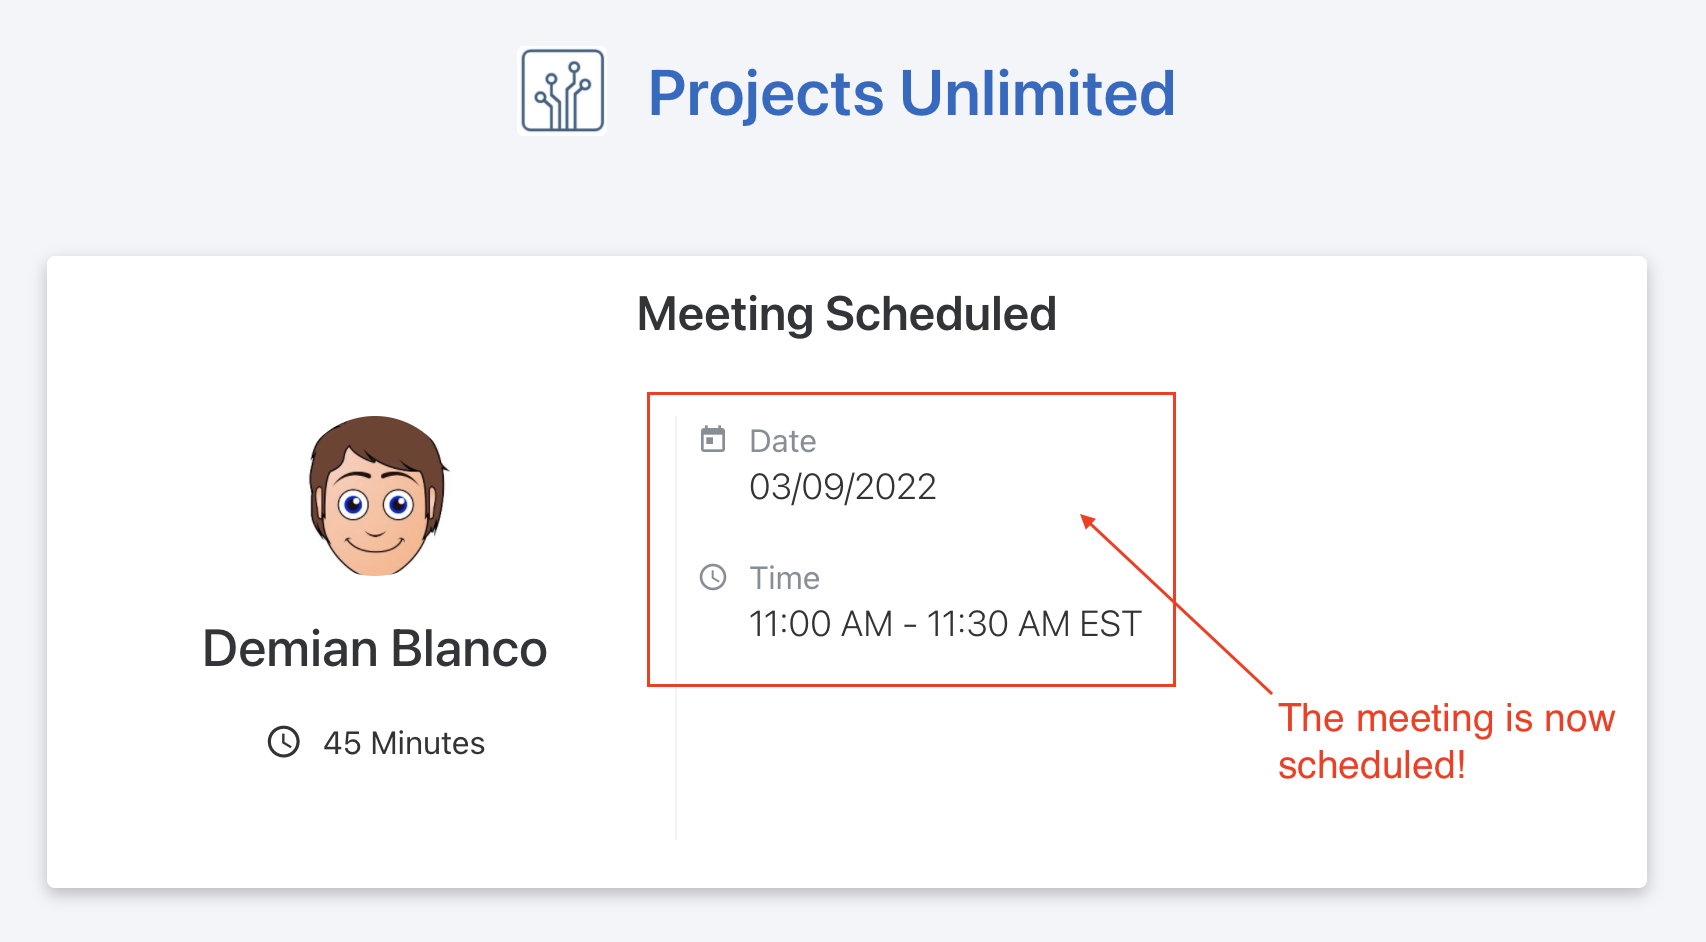Screen dimensions: 1706x942
Task: Click the "Date" label
Action: pyautogui.click(x=783, y=441)
